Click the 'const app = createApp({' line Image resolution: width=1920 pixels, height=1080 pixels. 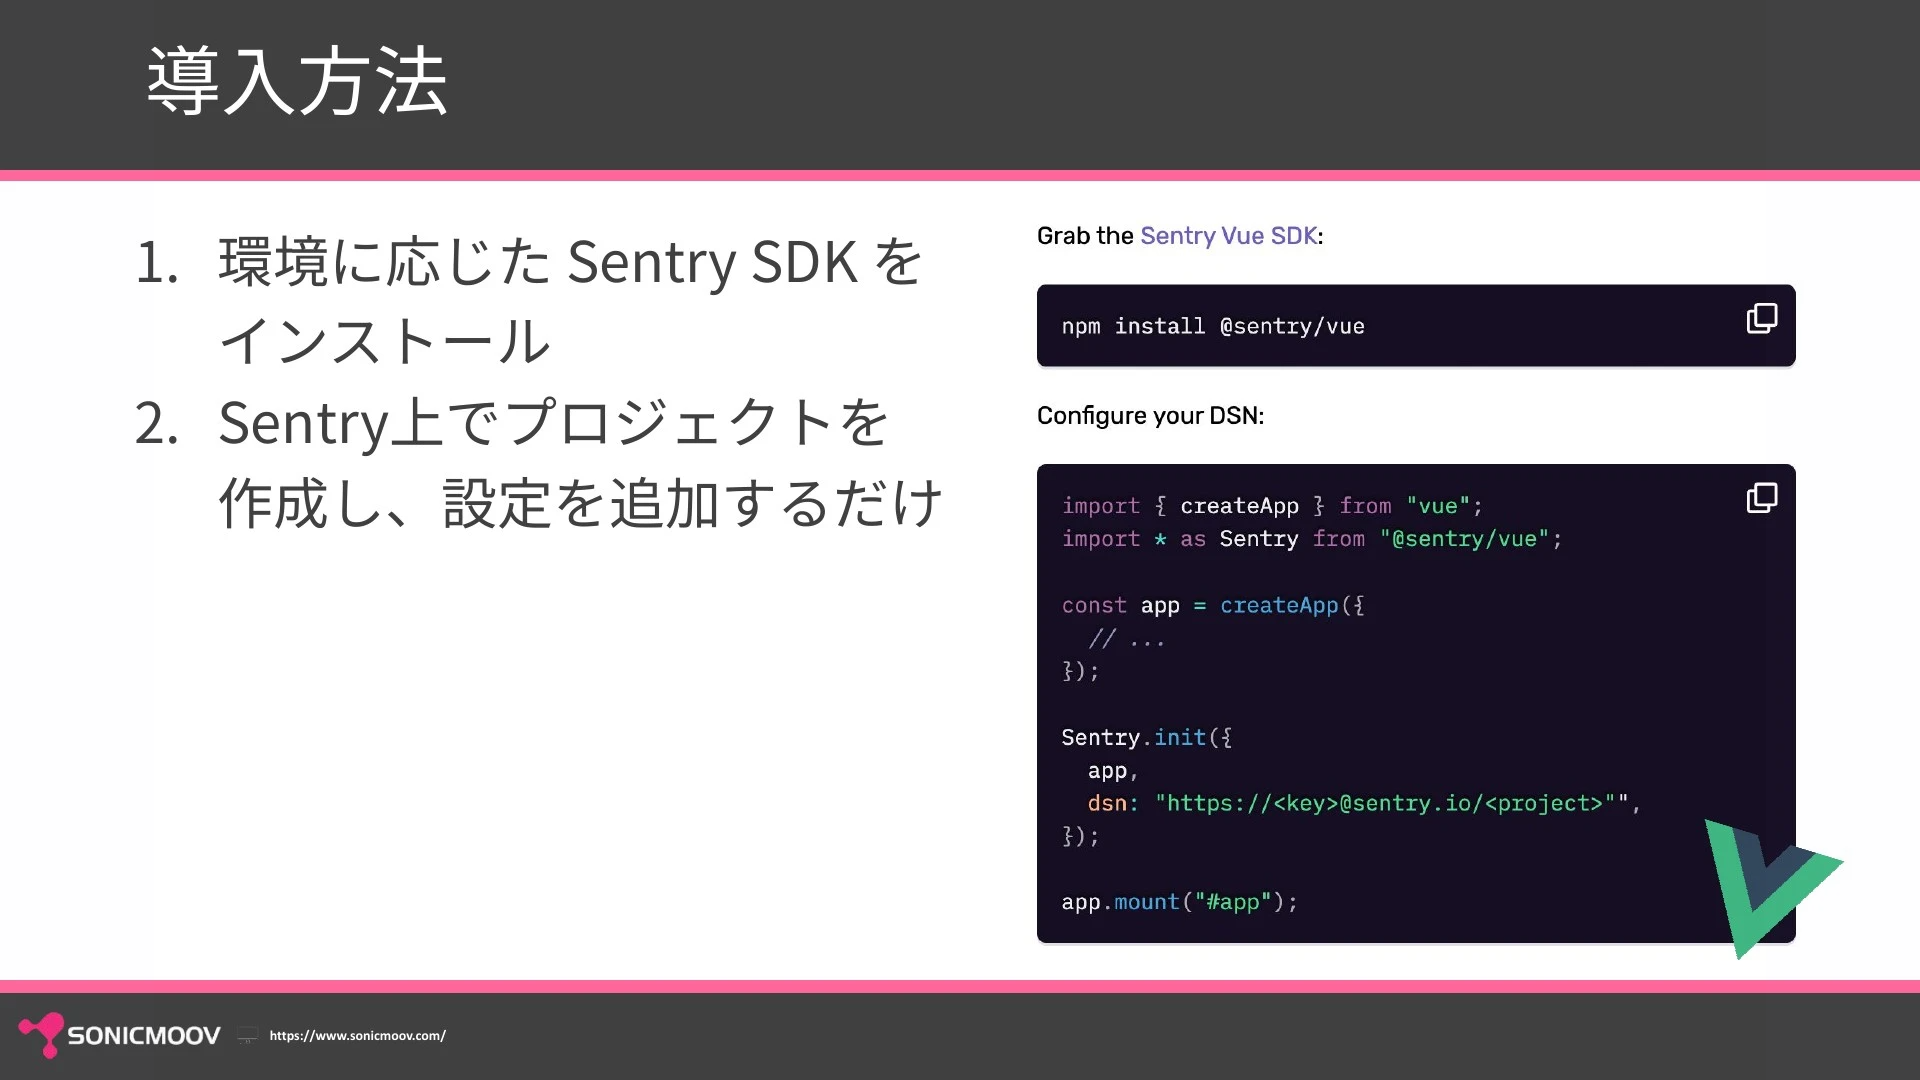[x=1213, y=606]
